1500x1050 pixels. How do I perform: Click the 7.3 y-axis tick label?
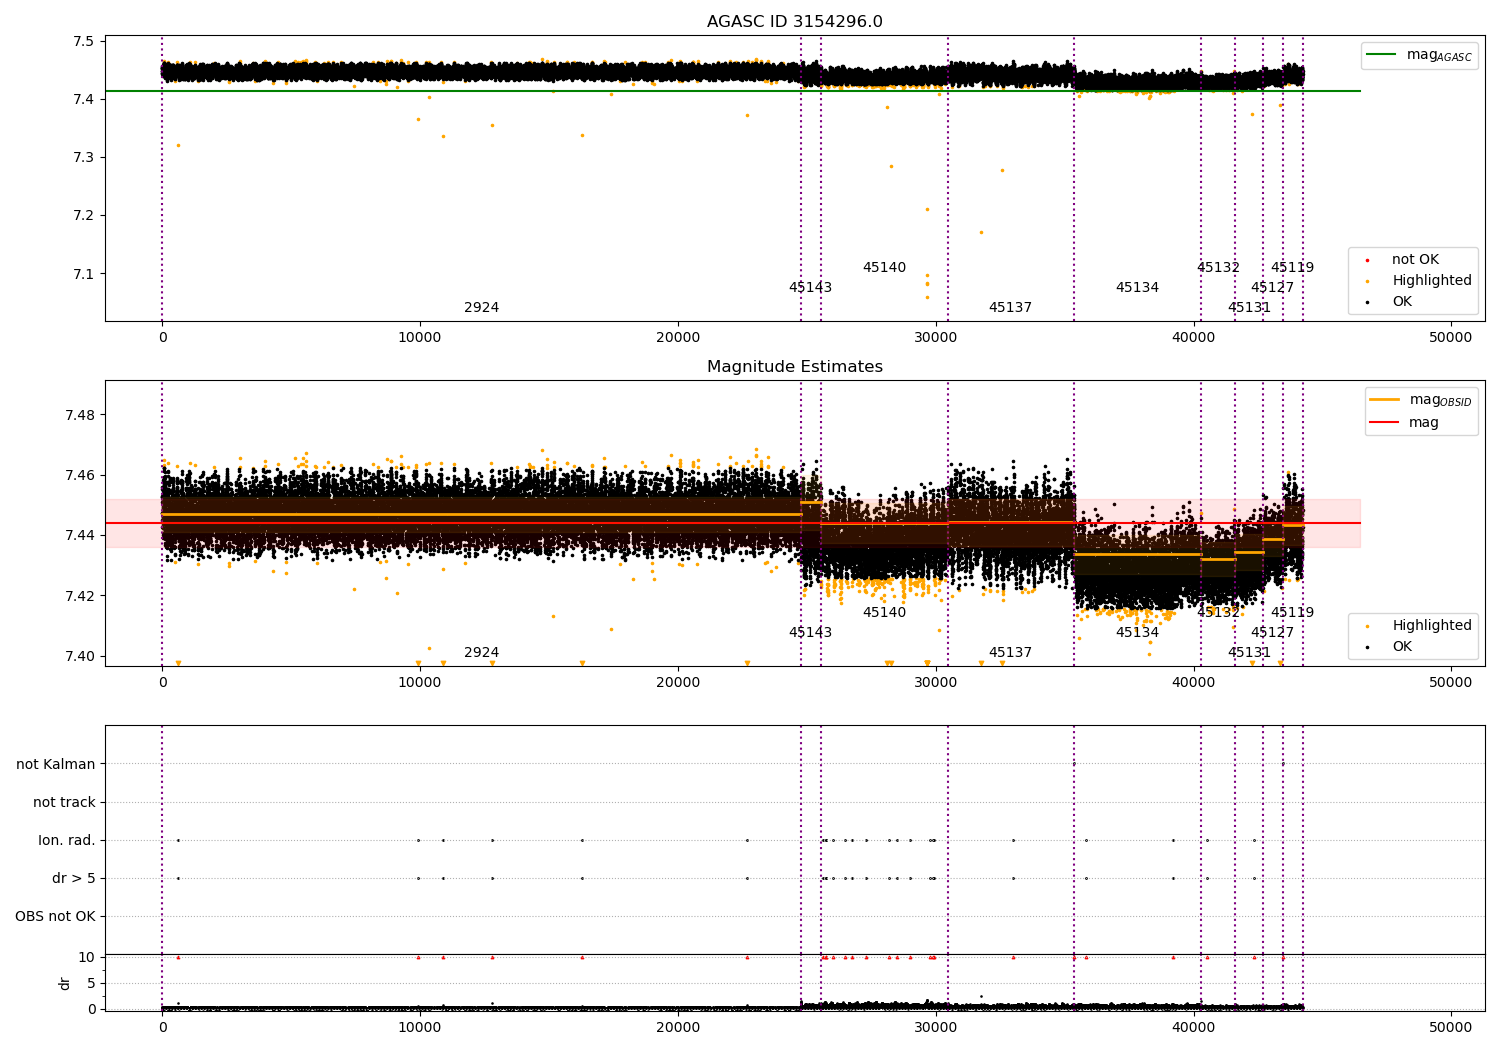[x=83, y=157]
